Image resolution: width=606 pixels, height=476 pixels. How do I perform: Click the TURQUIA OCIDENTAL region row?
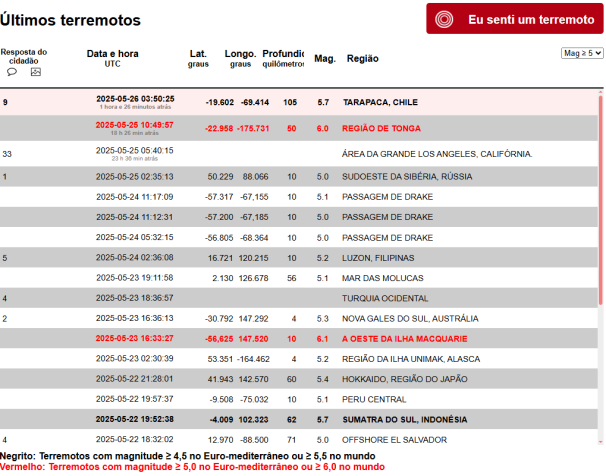(299, 298)
